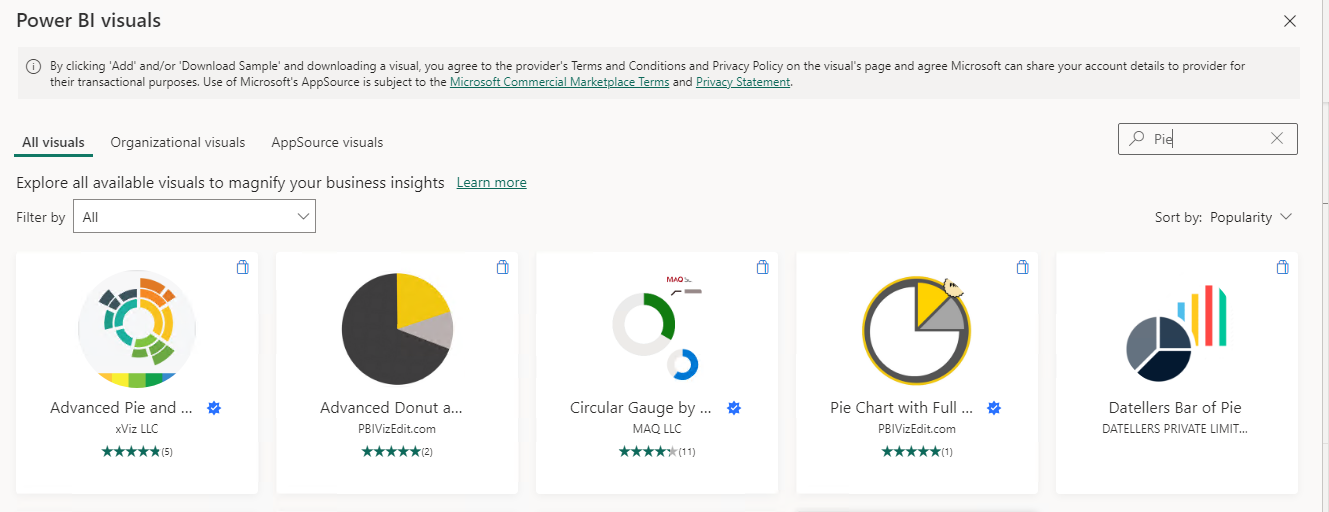Click PBIVizEdit.com under Advanced Donut
The width and height of the screenshot is (1329, 512).
click(397, 429)
